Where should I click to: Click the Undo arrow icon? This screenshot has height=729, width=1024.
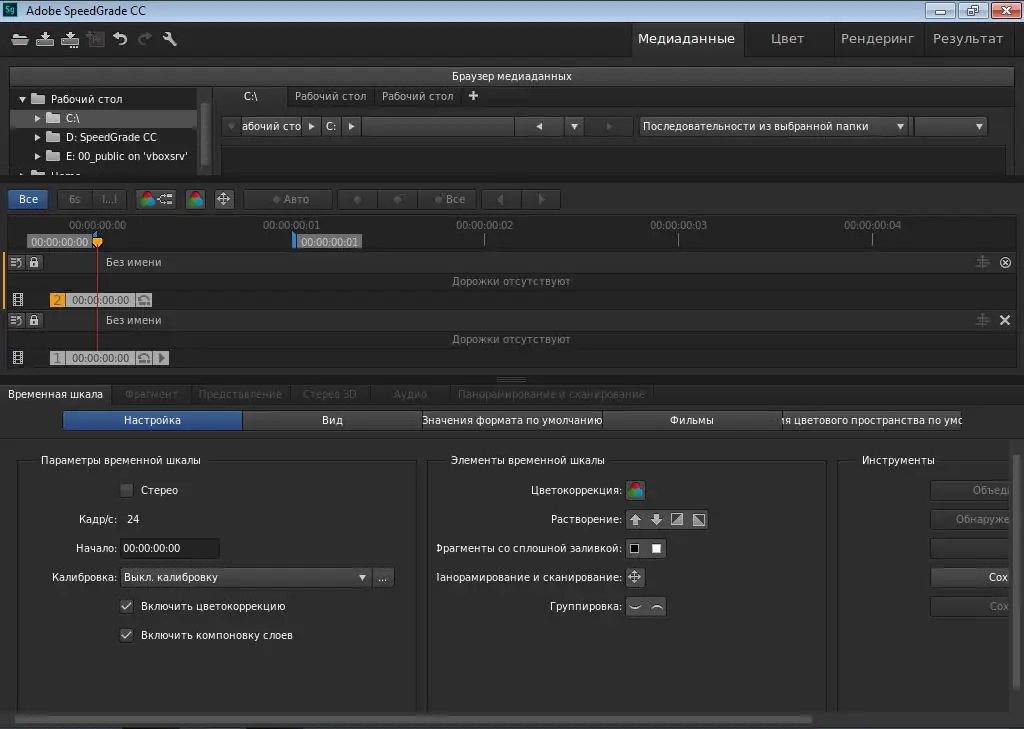pyautogui.click(x=119, y=39)
